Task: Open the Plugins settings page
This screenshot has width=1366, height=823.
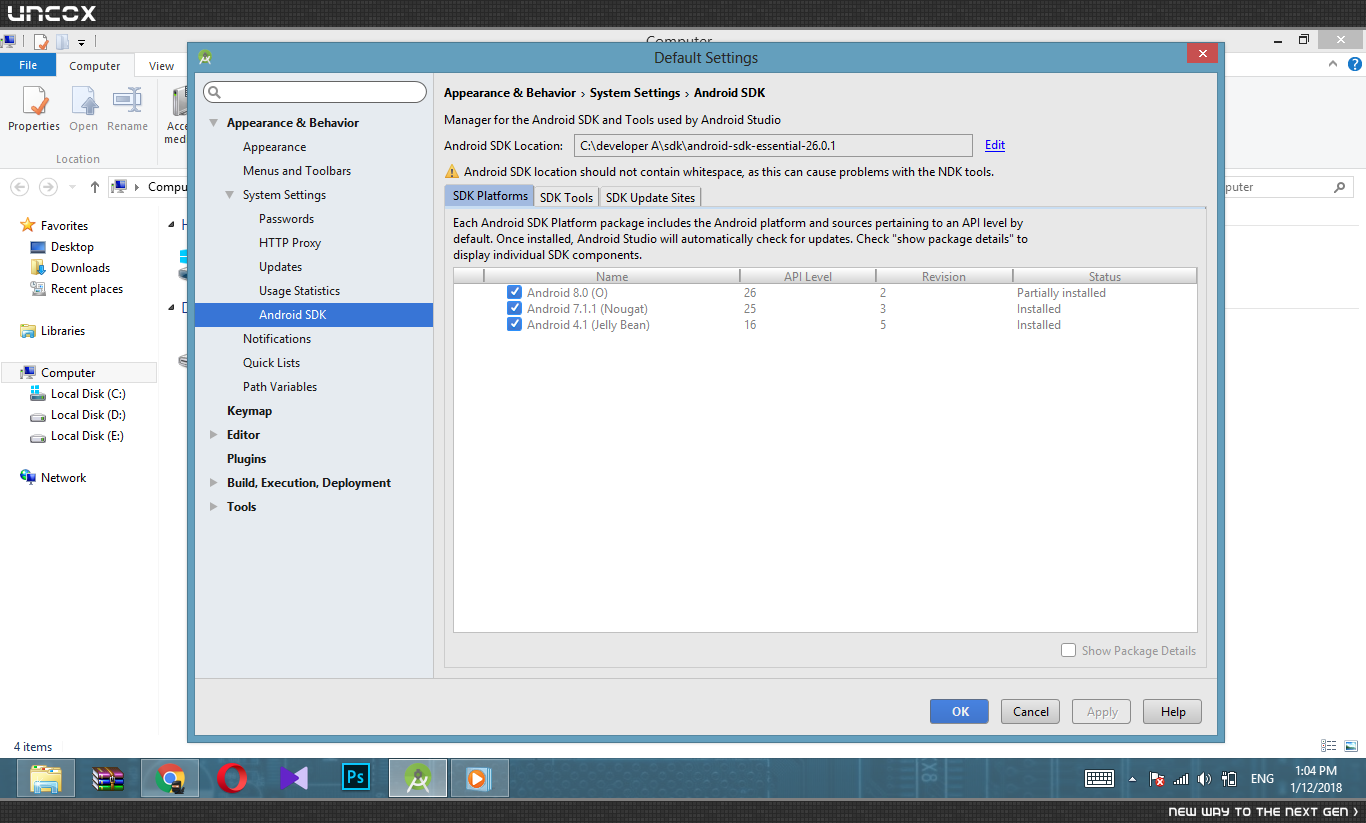Action: (247, 459)
